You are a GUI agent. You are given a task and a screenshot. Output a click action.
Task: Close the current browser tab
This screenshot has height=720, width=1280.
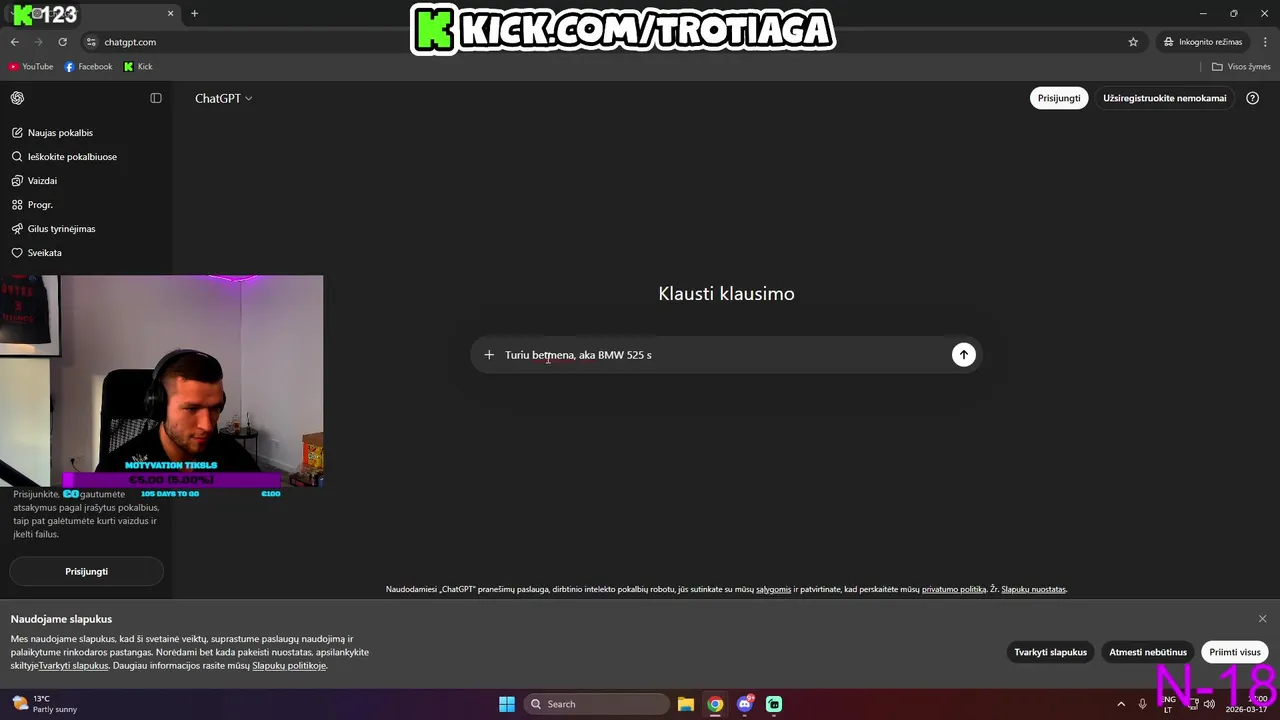click(x=170, y=13)
